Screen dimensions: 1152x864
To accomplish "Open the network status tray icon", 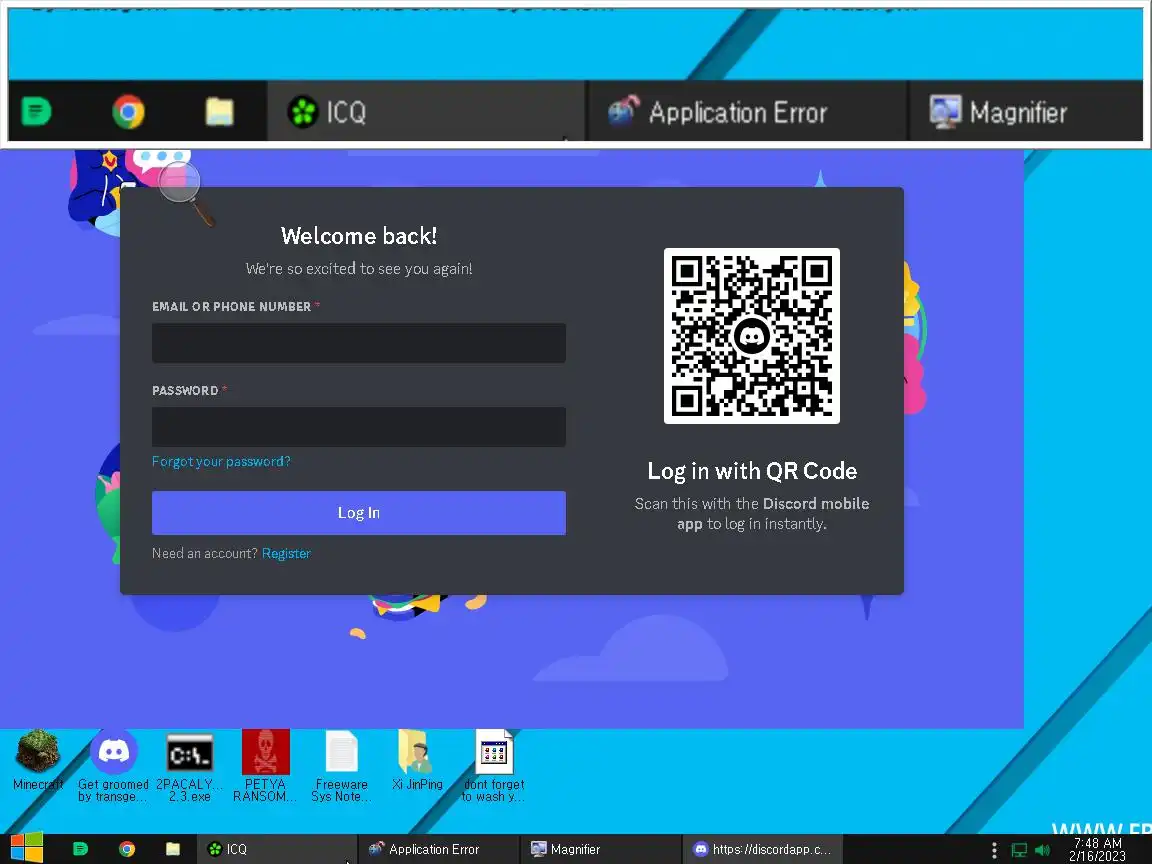I will click(1019, 850).
